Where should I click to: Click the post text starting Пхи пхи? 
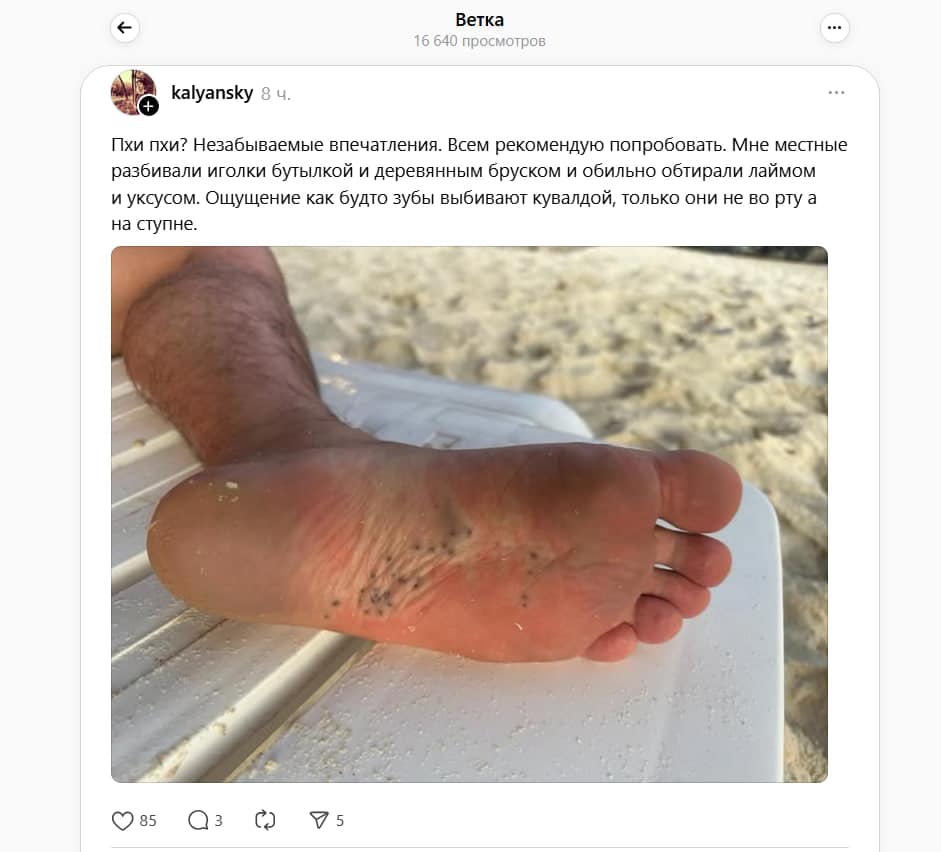[x=479, y=184]
